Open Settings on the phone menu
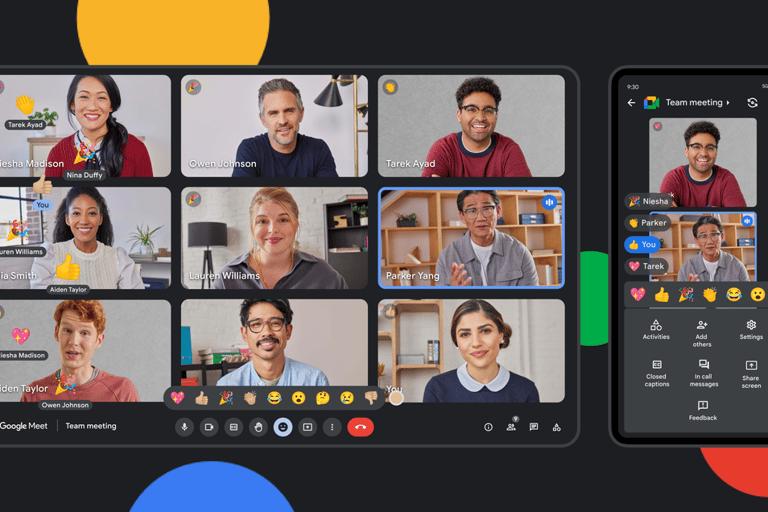 coord(751,330)
